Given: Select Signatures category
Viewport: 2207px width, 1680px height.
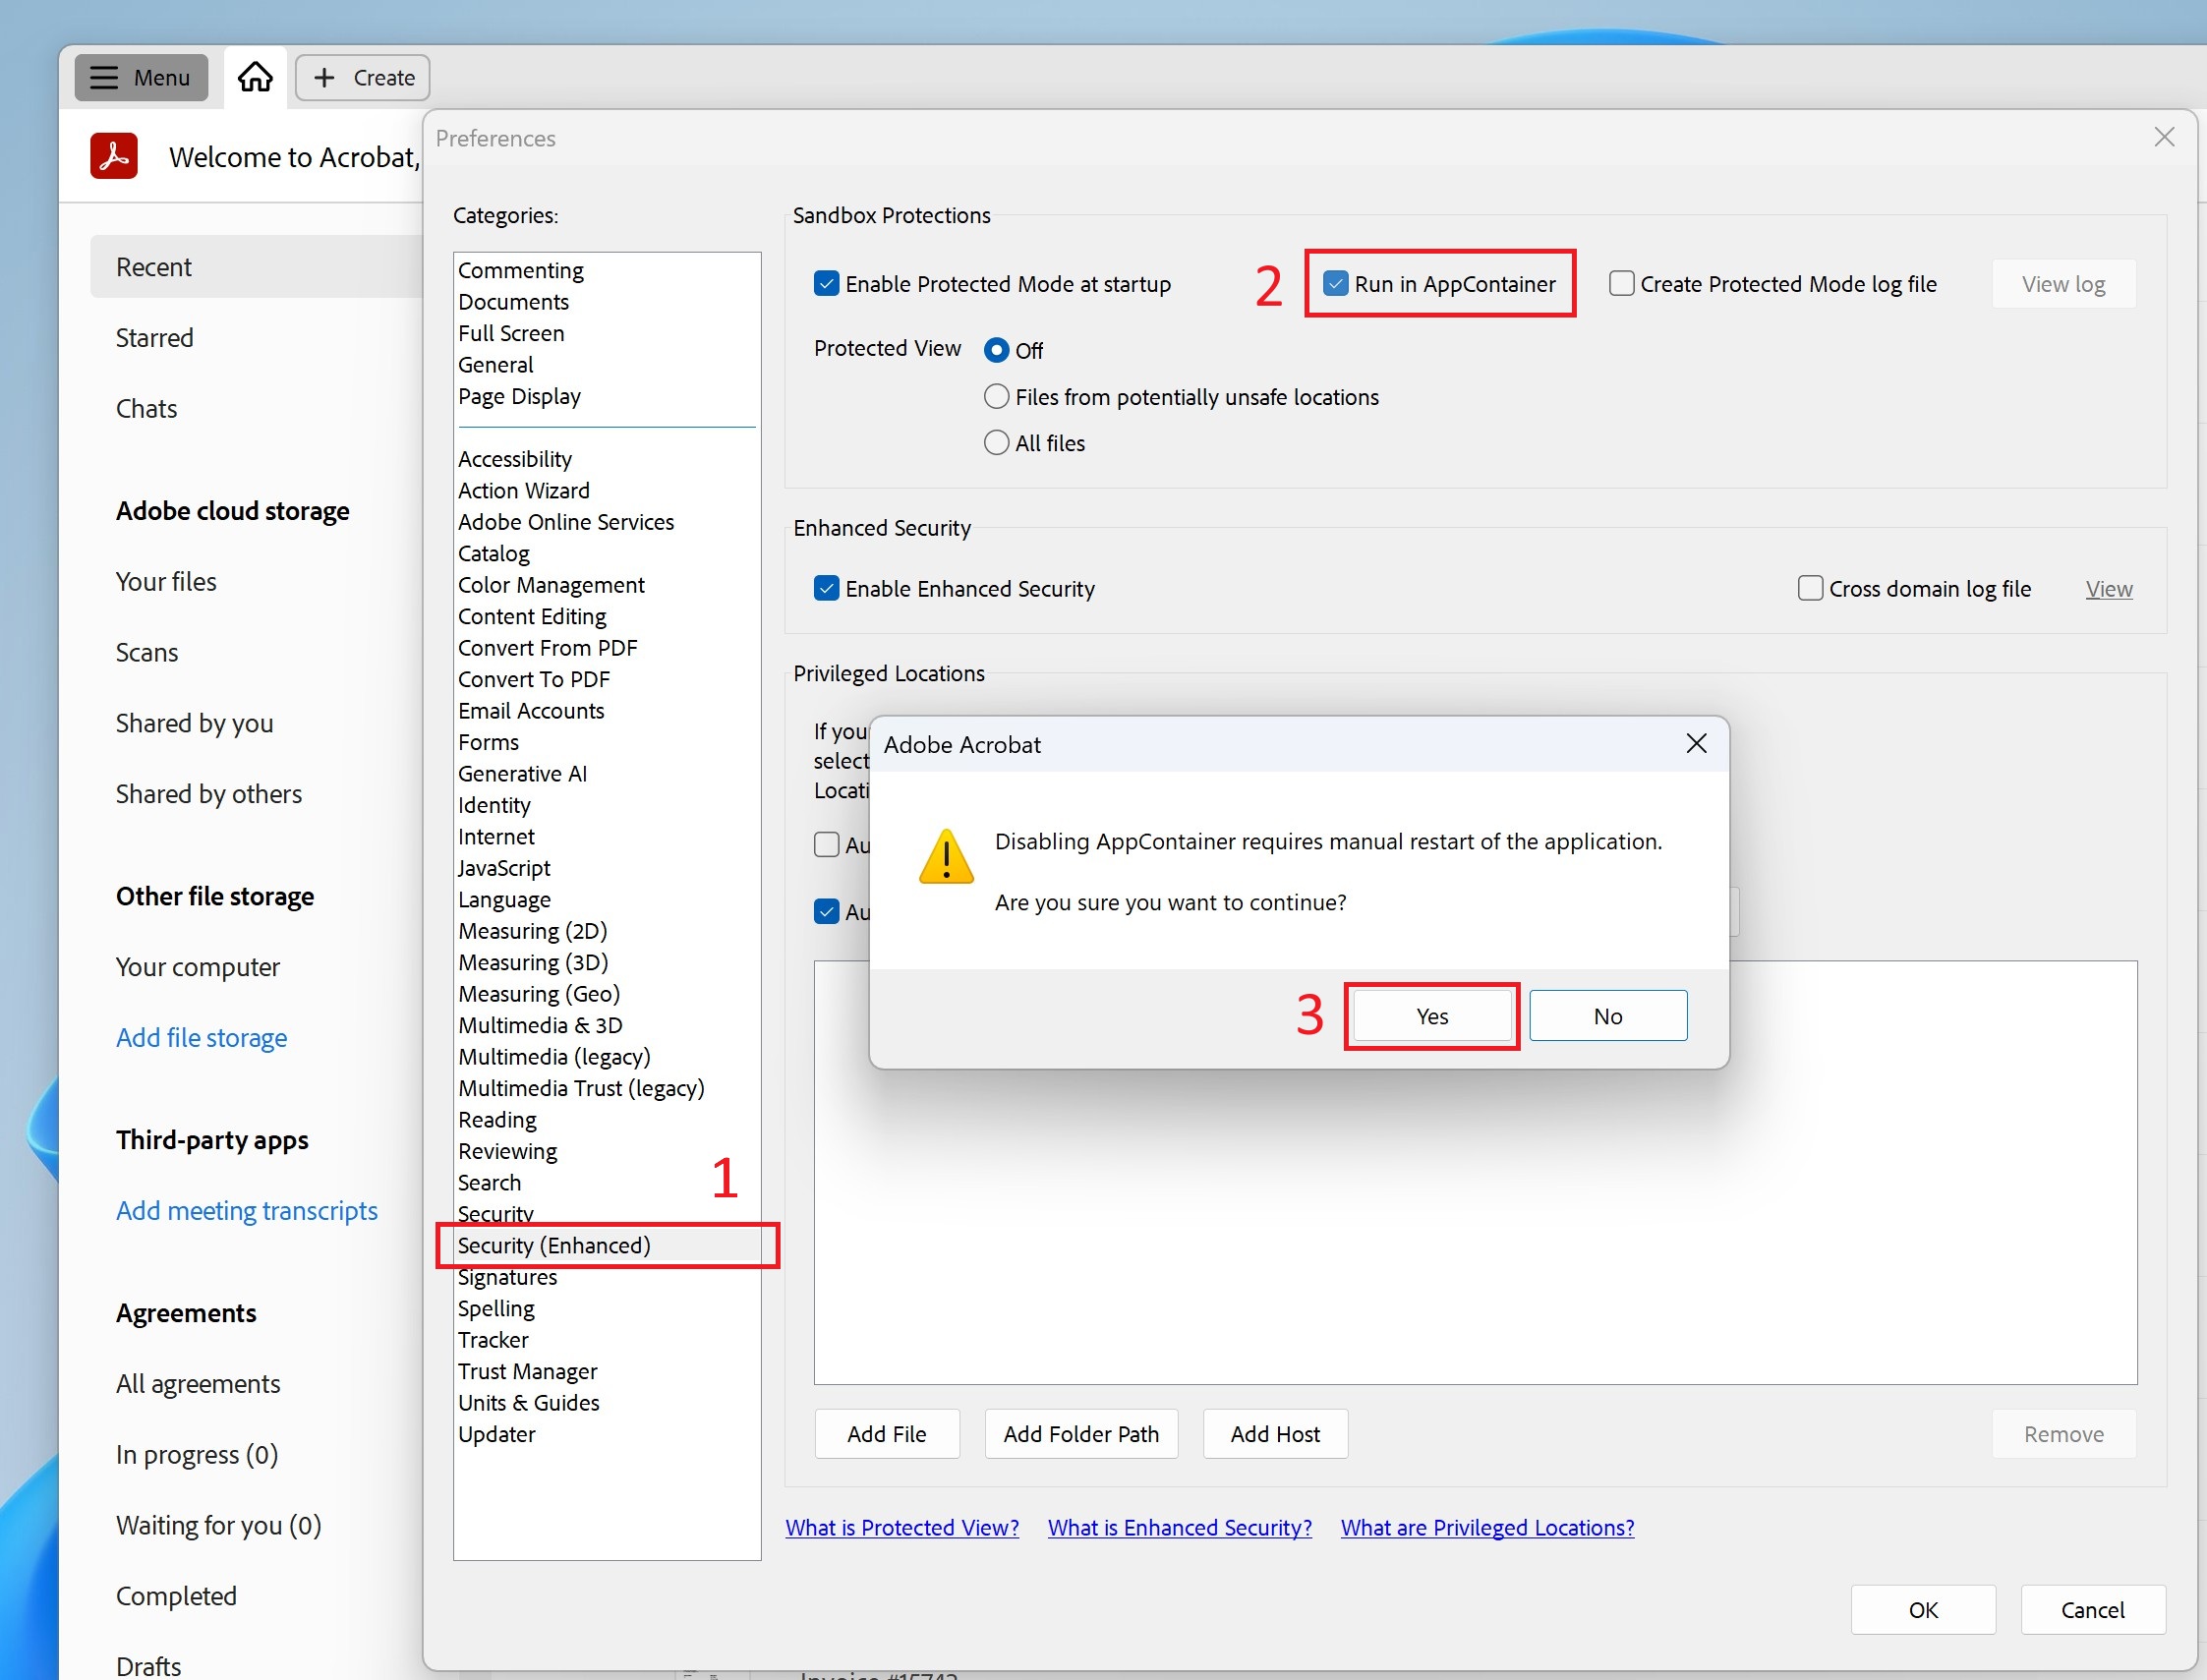Looking at the screenshot, I should [x=606, y=1277].
